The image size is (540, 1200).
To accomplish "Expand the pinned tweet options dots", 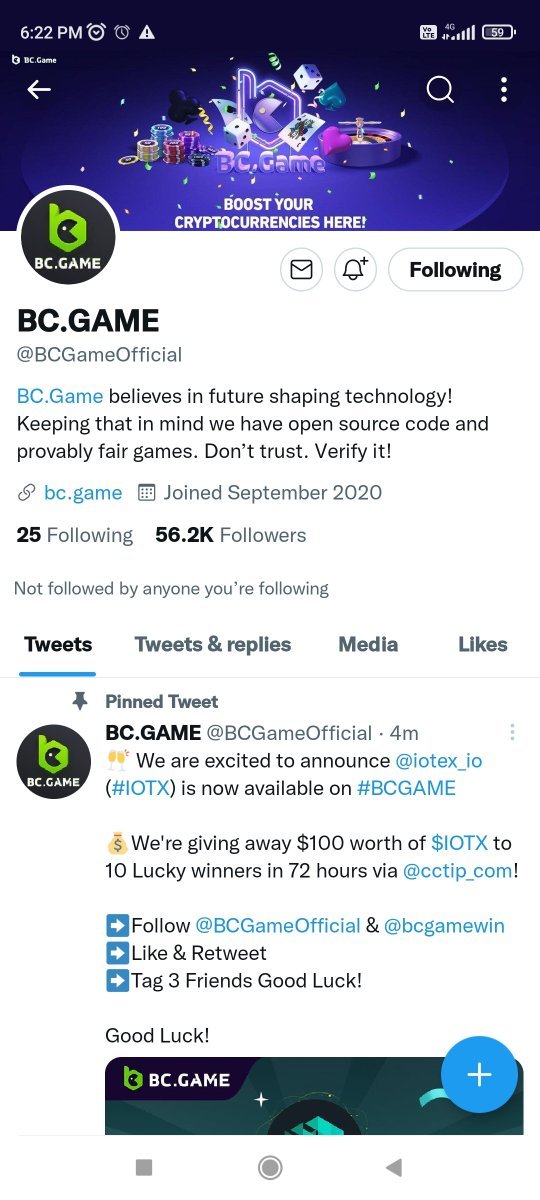I will tap(512, 733).
